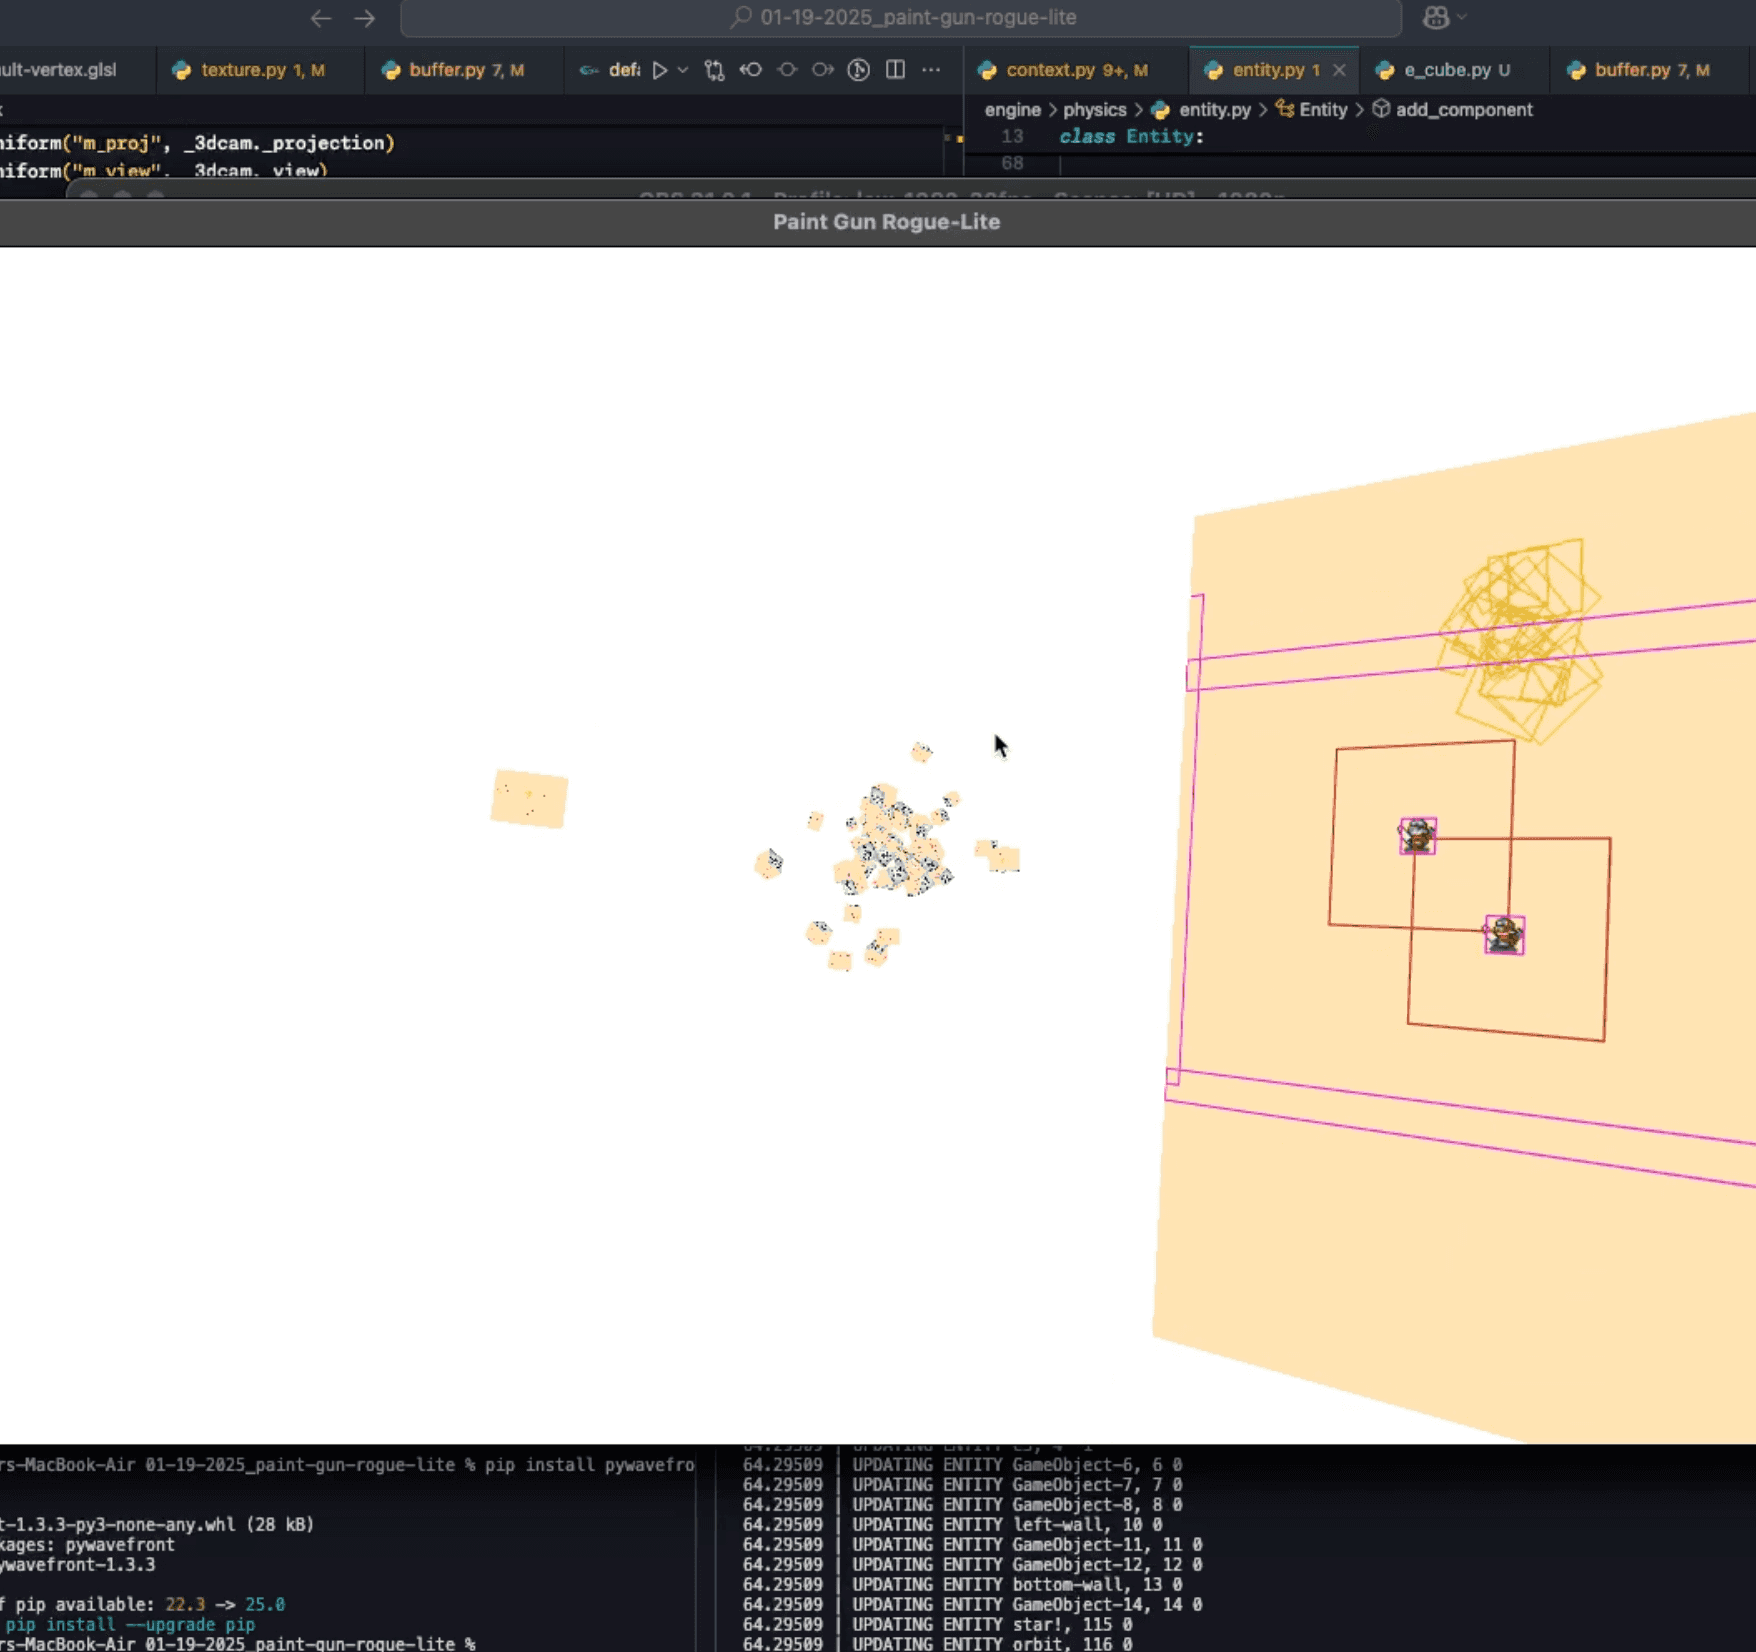Go to the next change icon

823,70
